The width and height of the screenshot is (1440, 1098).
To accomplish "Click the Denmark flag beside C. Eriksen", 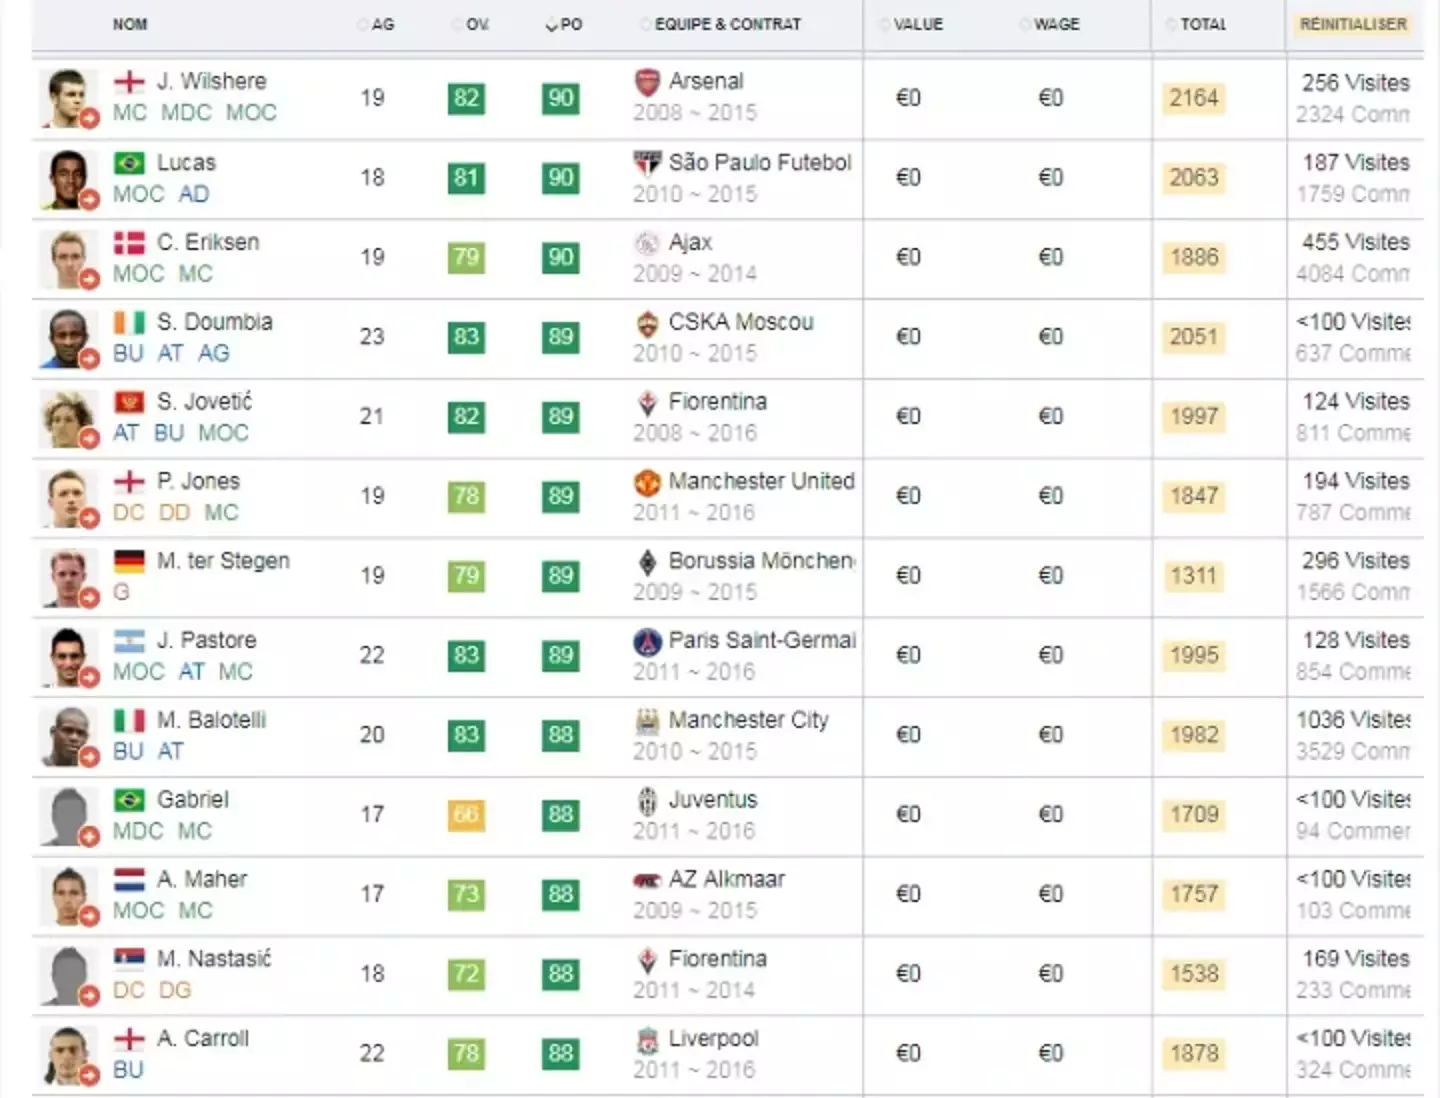I will (129, 243).
